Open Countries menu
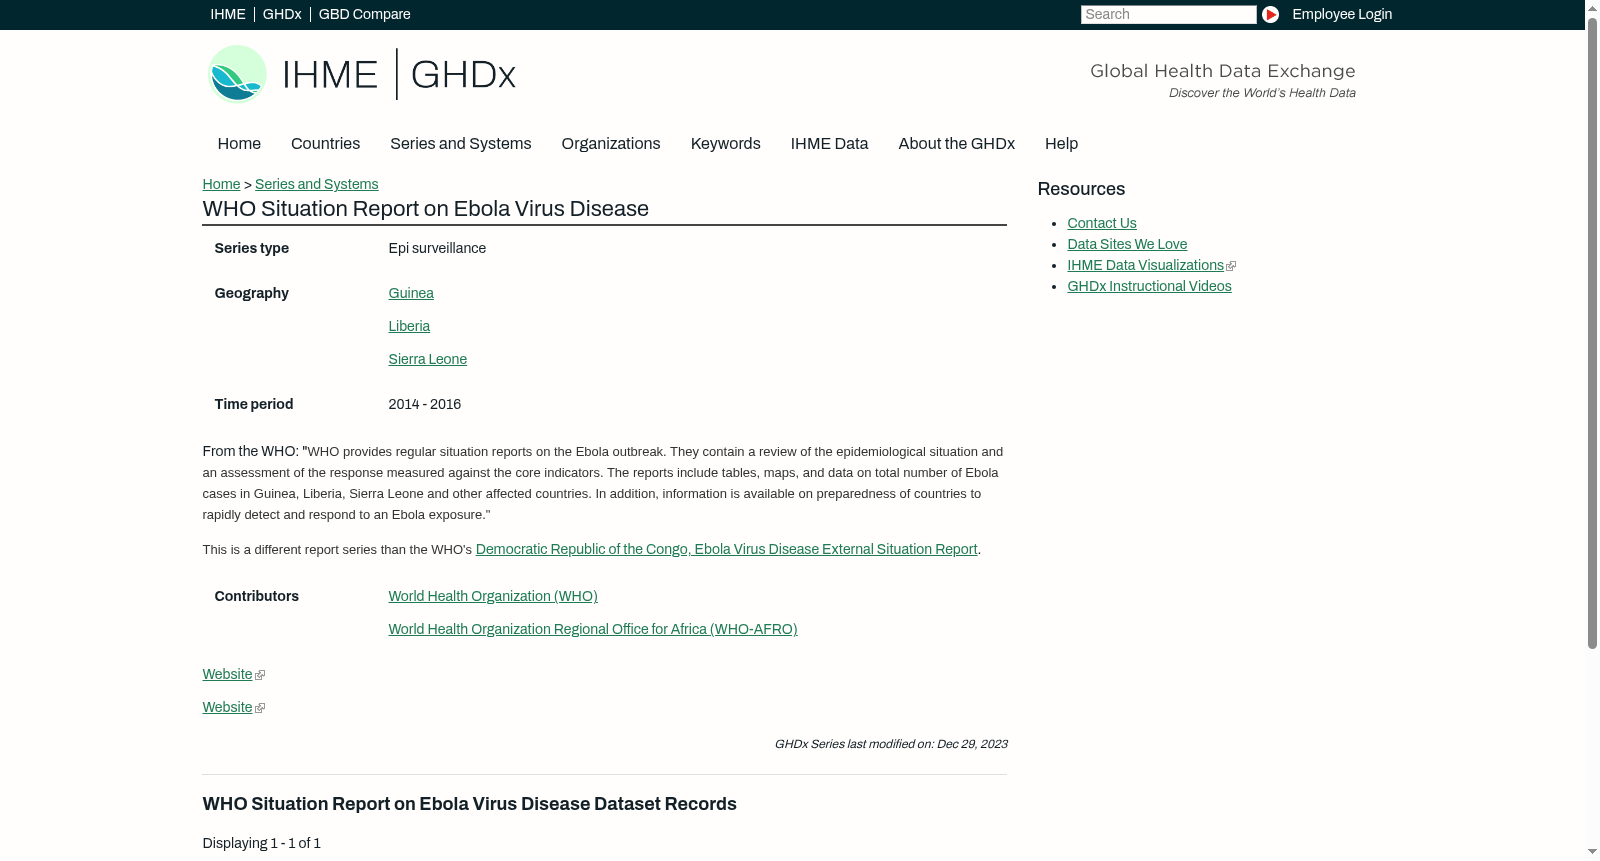The width and height of the screenshot is (1600, 861). tap(325, 144)
